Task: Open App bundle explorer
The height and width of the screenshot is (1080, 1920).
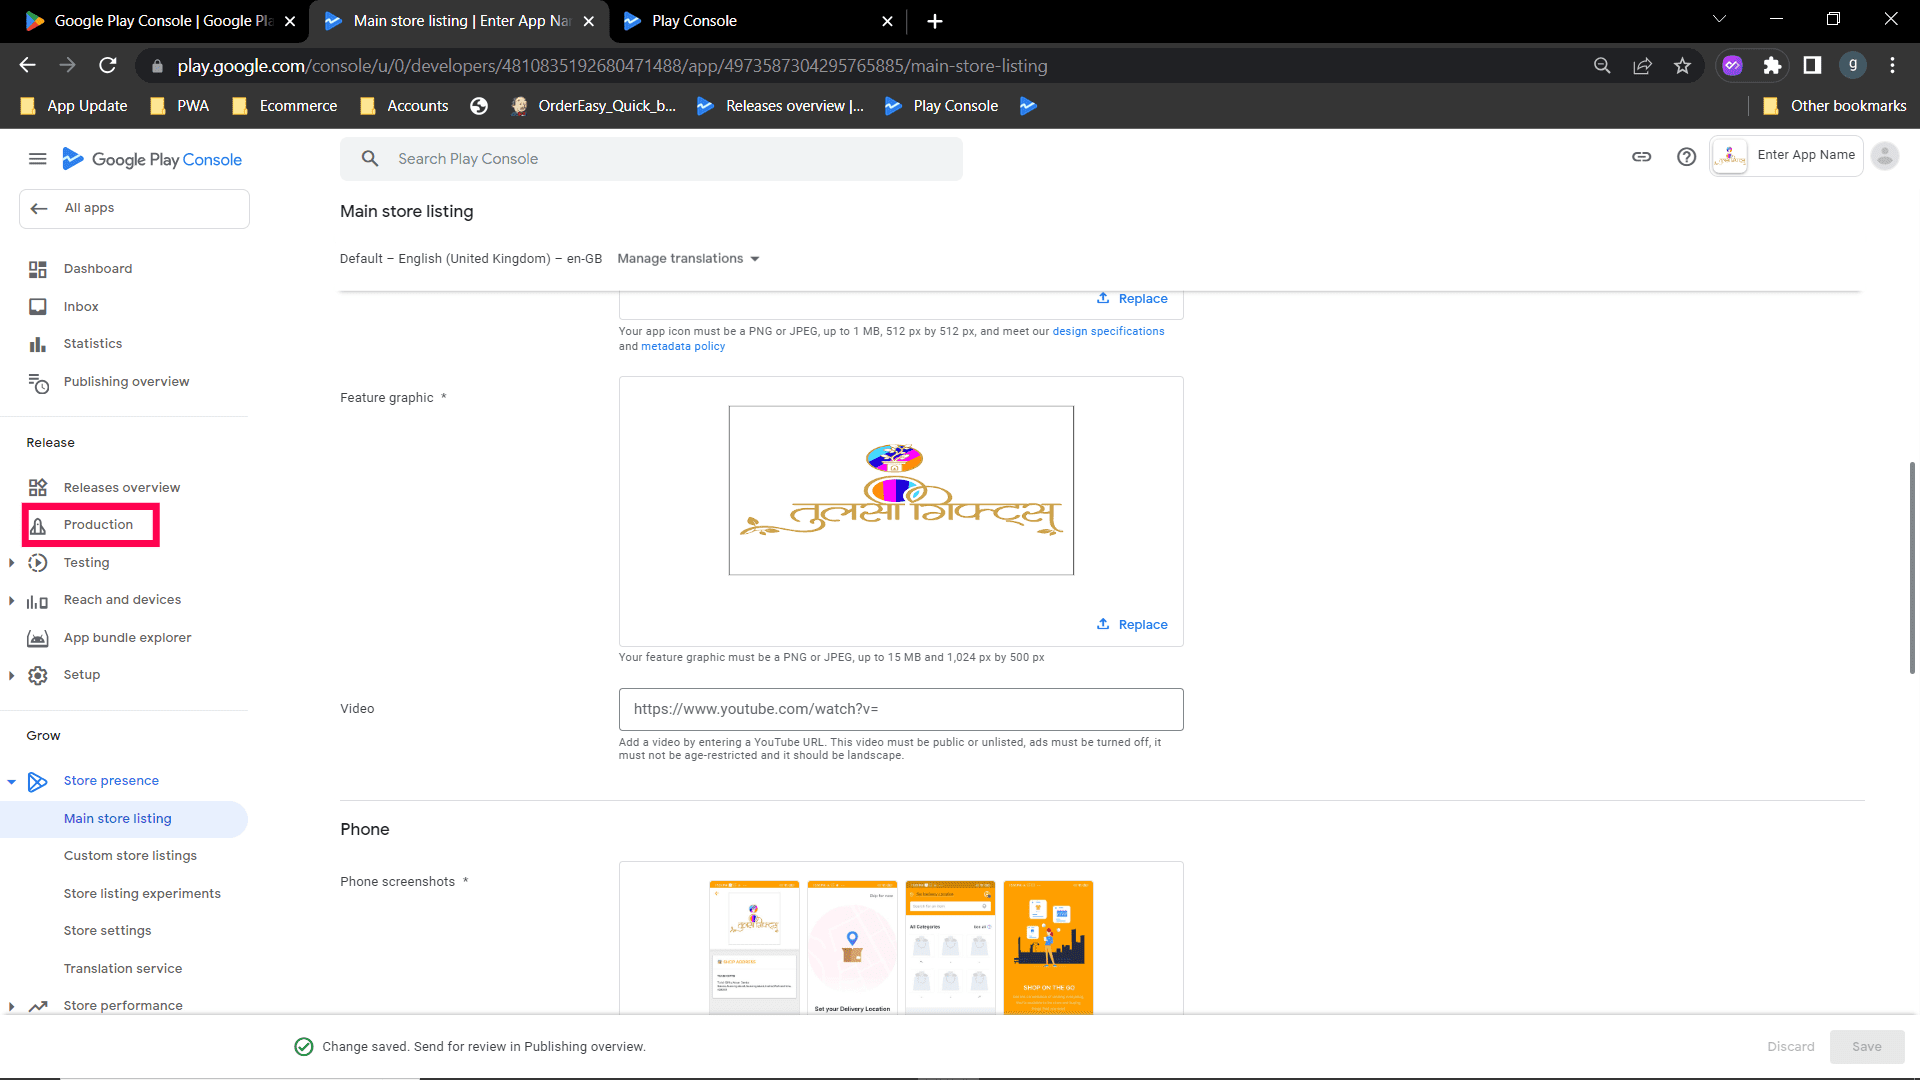Action: tap(127, 638)
